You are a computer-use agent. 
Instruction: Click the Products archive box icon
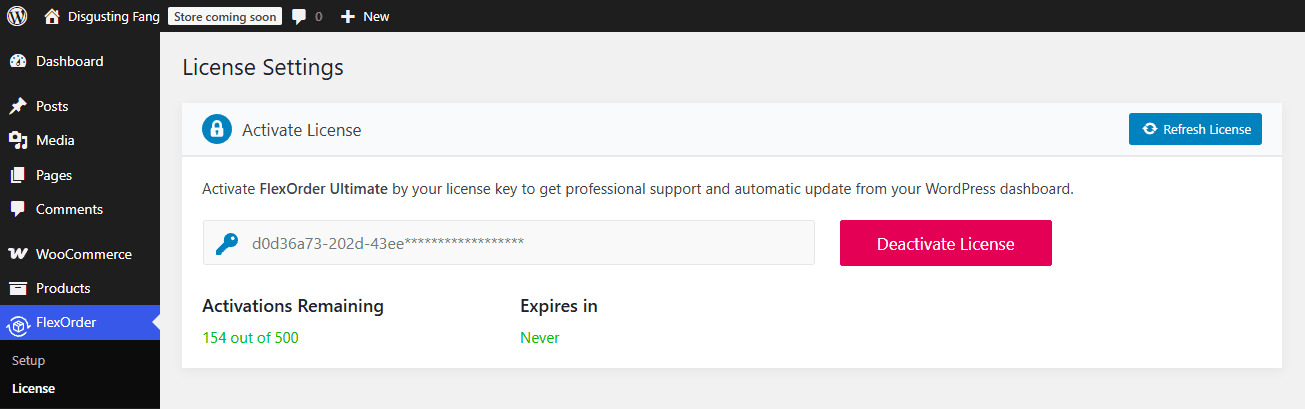[x=17, y=288]
